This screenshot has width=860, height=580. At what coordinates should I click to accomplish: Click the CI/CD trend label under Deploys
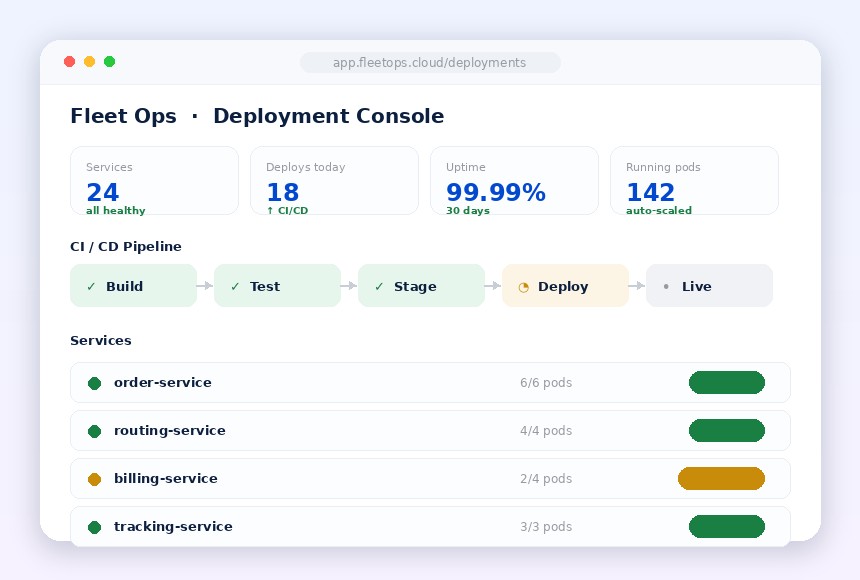tap(287, 211)
